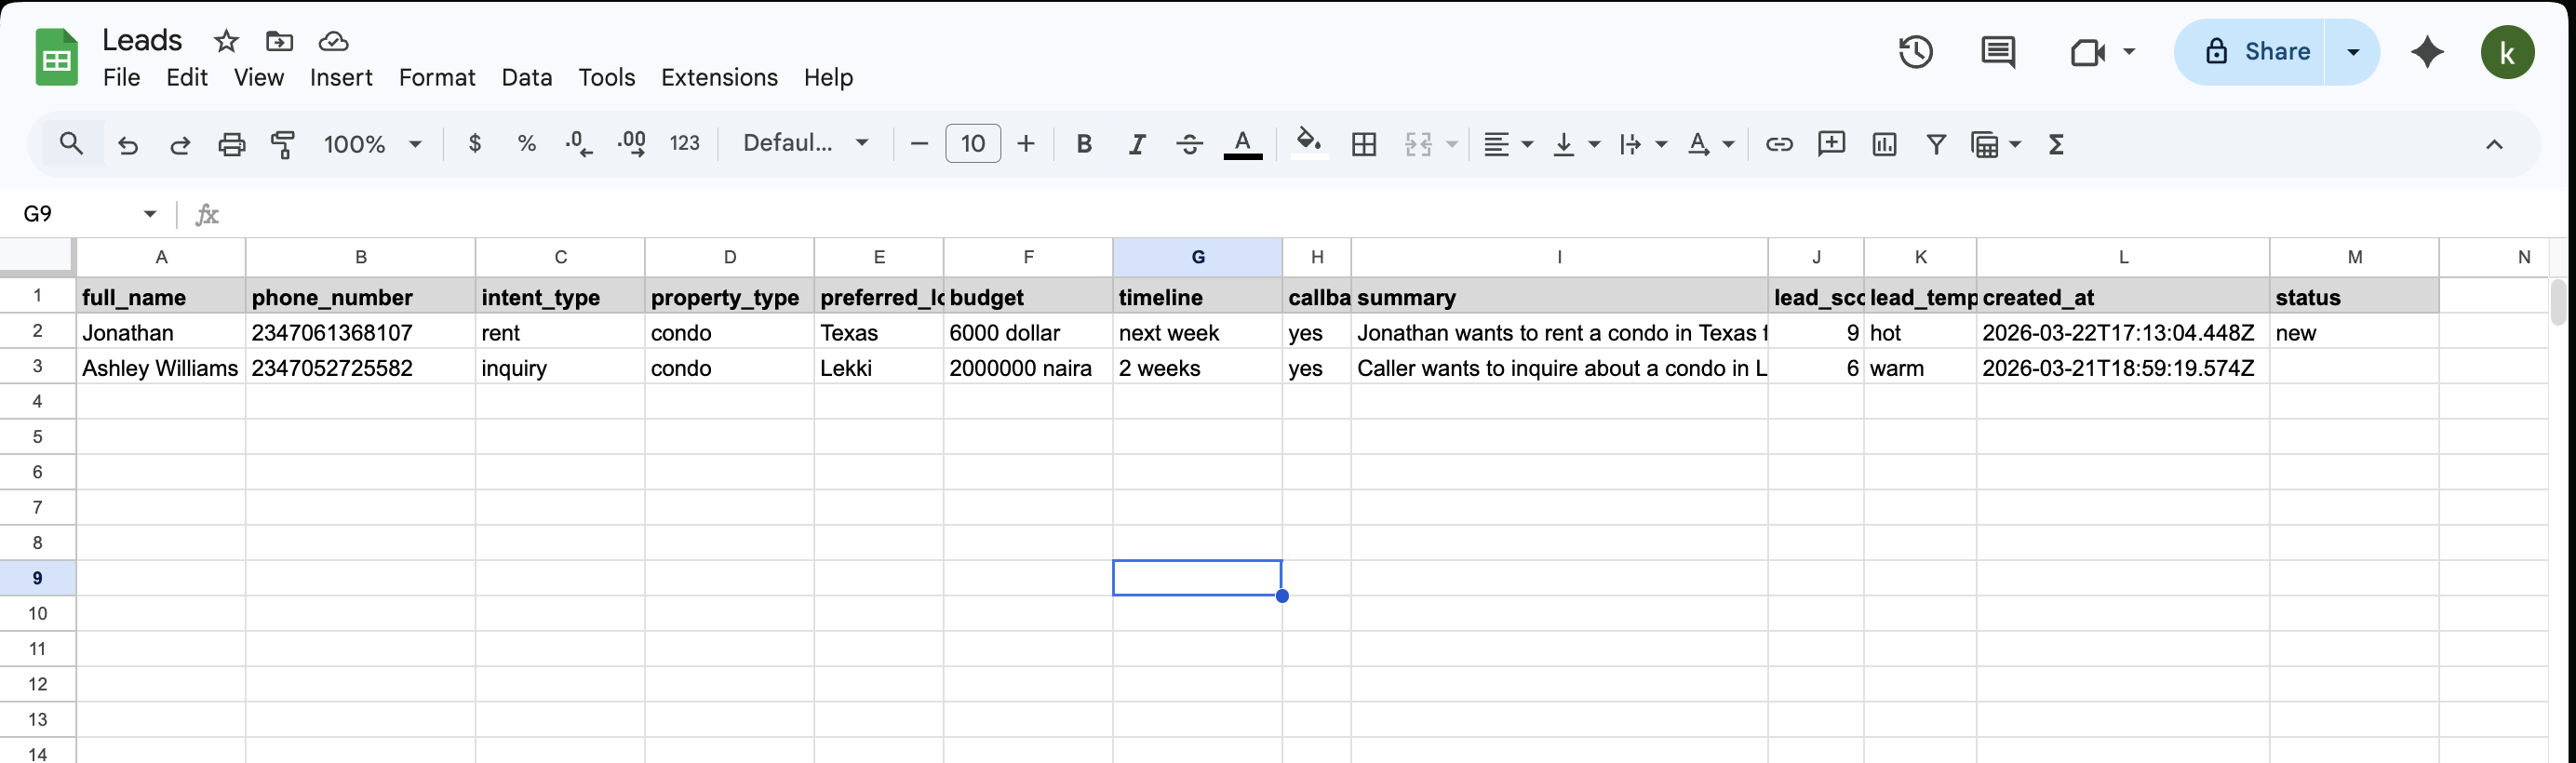The width and height of the screenshot is (2576, 763).
Task: Click the 'summary' header cell
Action: pyautogui.click(x=1559, y=297)
